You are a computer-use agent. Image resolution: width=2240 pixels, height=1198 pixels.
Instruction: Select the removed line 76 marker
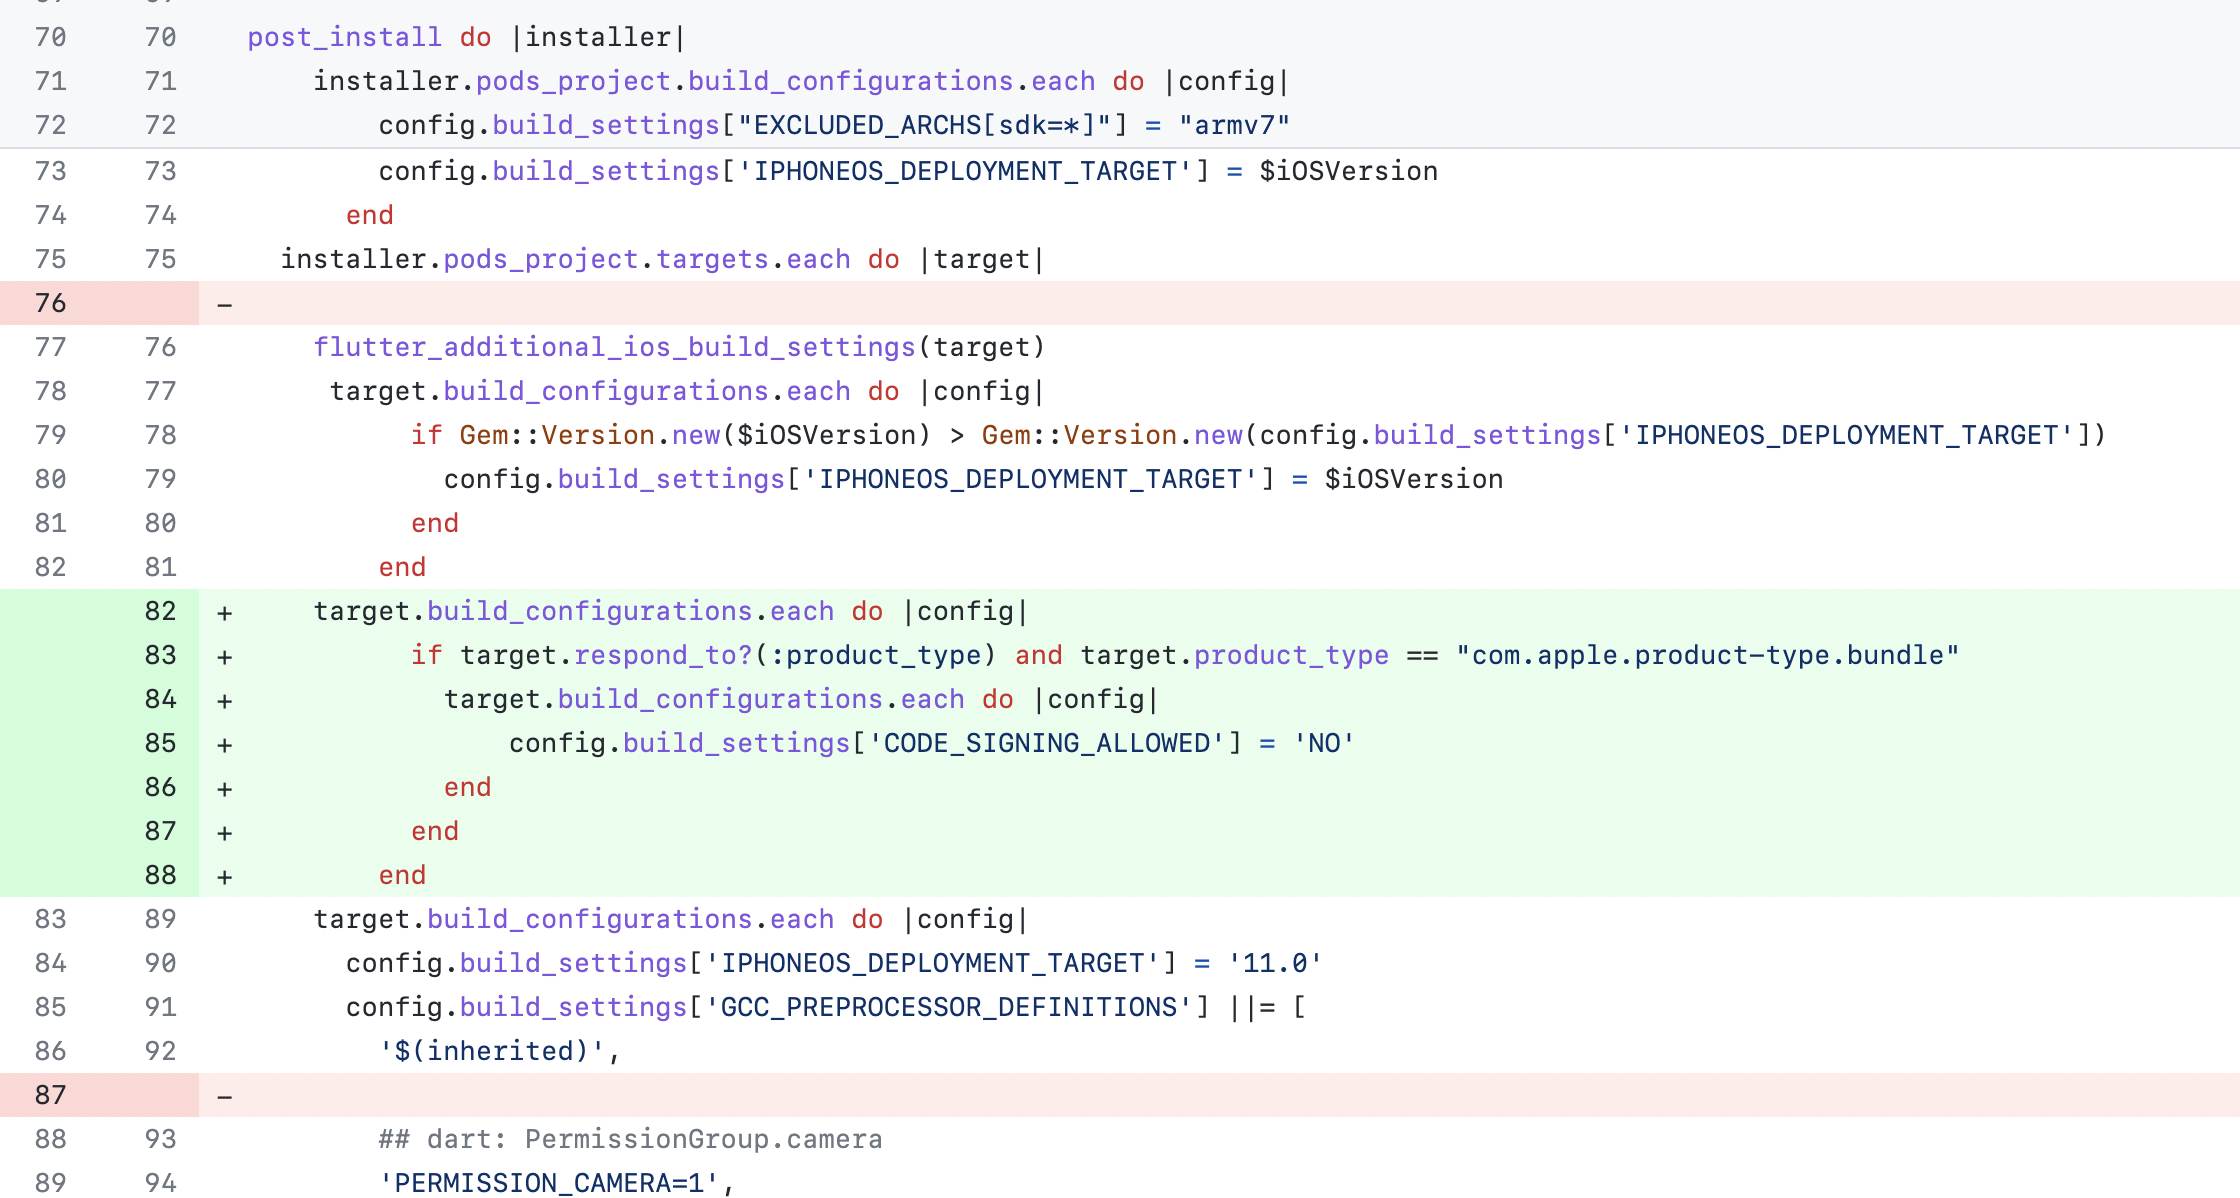click(x=50, y=302)
